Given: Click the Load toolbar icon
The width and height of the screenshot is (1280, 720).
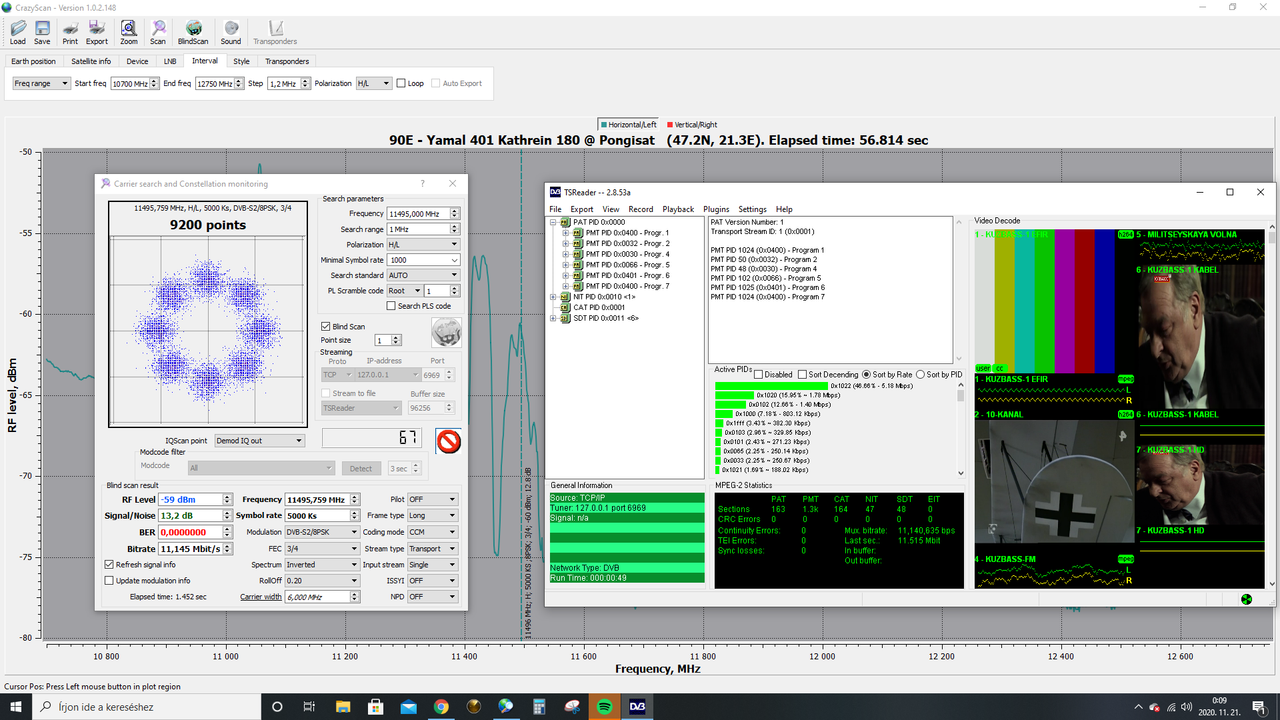Looking at the screenshot, I should (x=17, y=33).
